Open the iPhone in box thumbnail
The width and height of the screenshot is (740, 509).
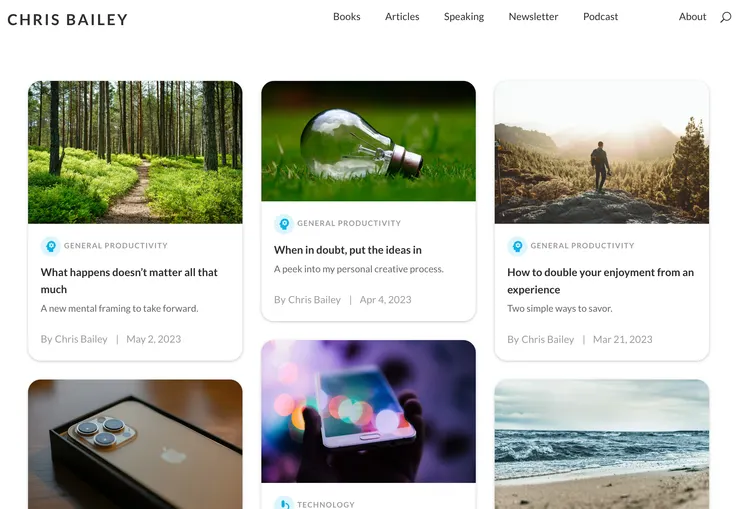coord(135,444)
